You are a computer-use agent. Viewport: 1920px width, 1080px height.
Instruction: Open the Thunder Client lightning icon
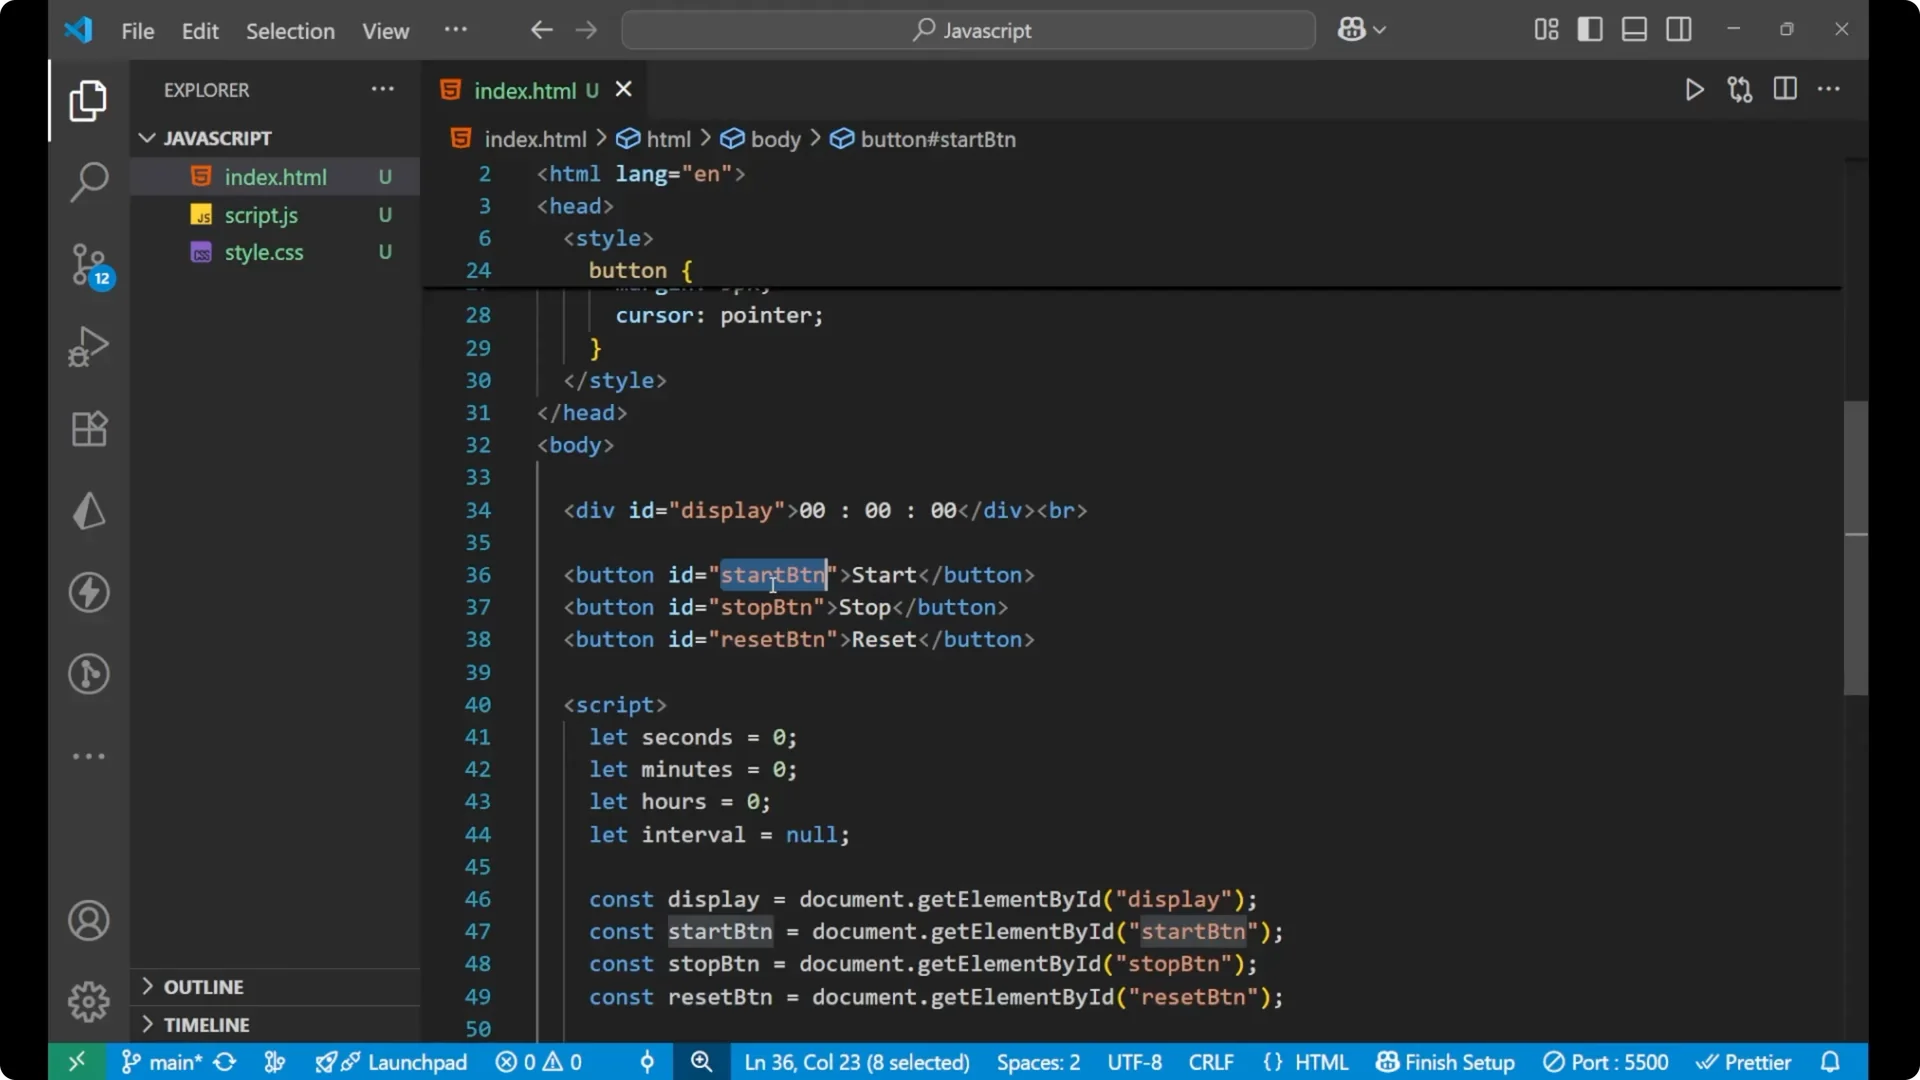tap(88, 592)
